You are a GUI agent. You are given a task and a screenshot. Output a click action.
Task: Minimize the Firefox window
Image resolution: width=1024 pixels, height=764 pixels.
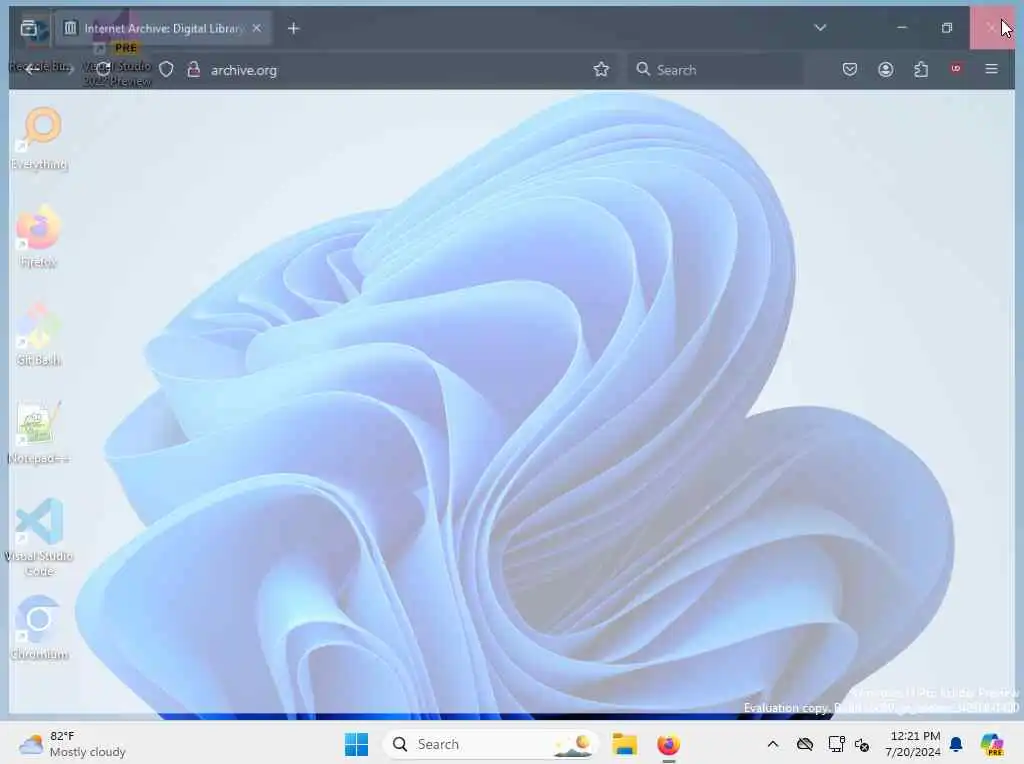(x=902, y=27)
